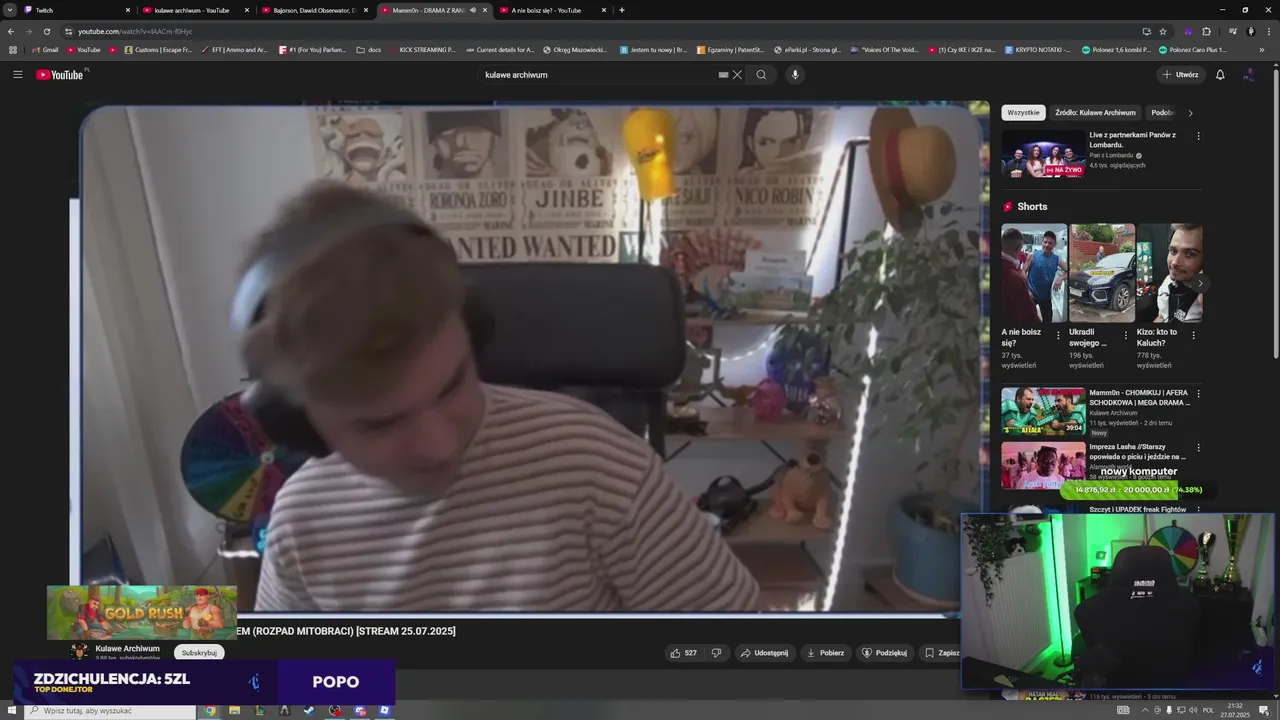Open 'Ukradli swojego' short thumbnail
Image resolution: width=1280 pixels, height=720 pixels.
point(1102,272)
